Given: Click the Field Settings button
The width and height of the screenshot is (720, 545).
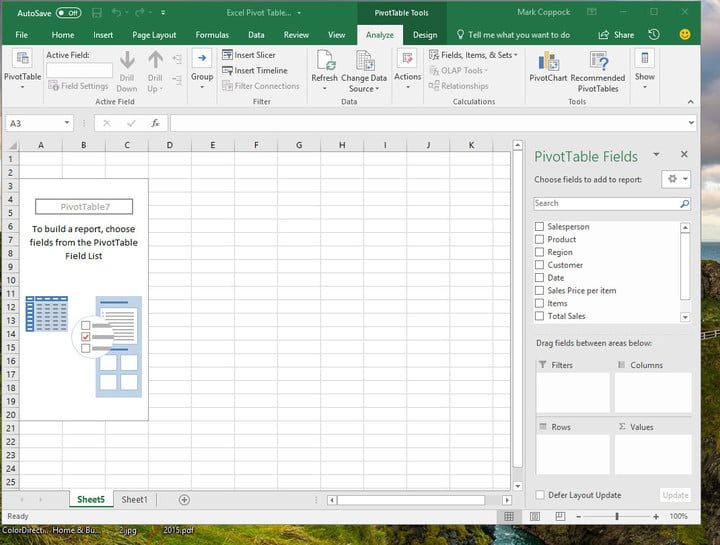Looking at the screenshot, I should 78,86.
